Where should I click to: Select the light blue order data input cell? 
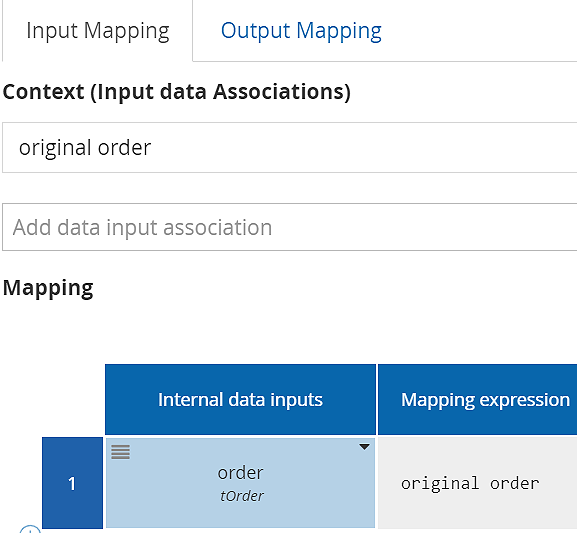click(x=240, y=483)
